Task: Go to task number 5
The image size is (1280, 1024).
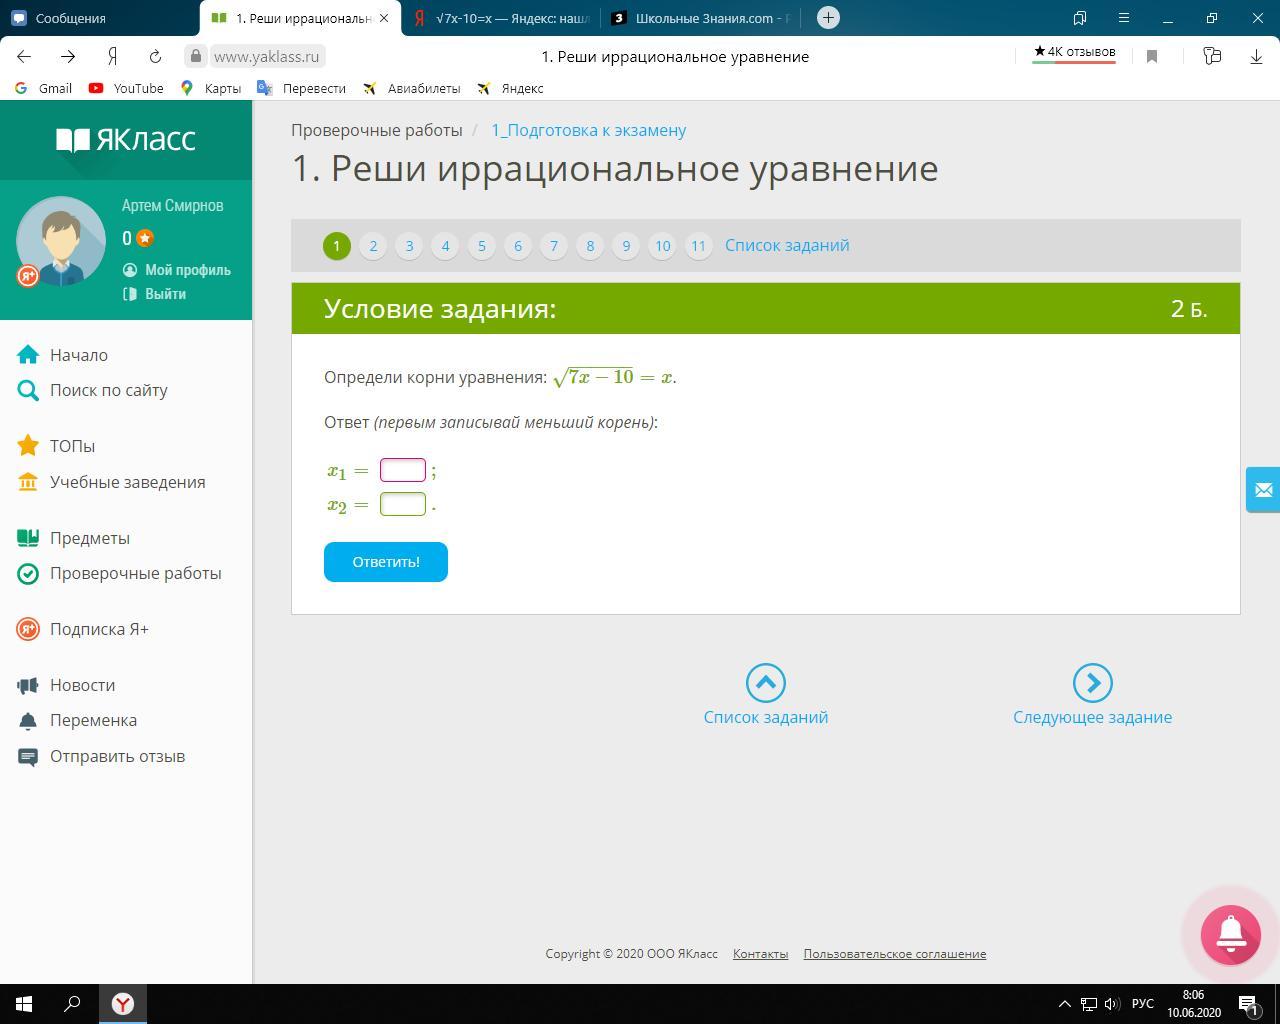Action: click(x=481, y=246)
